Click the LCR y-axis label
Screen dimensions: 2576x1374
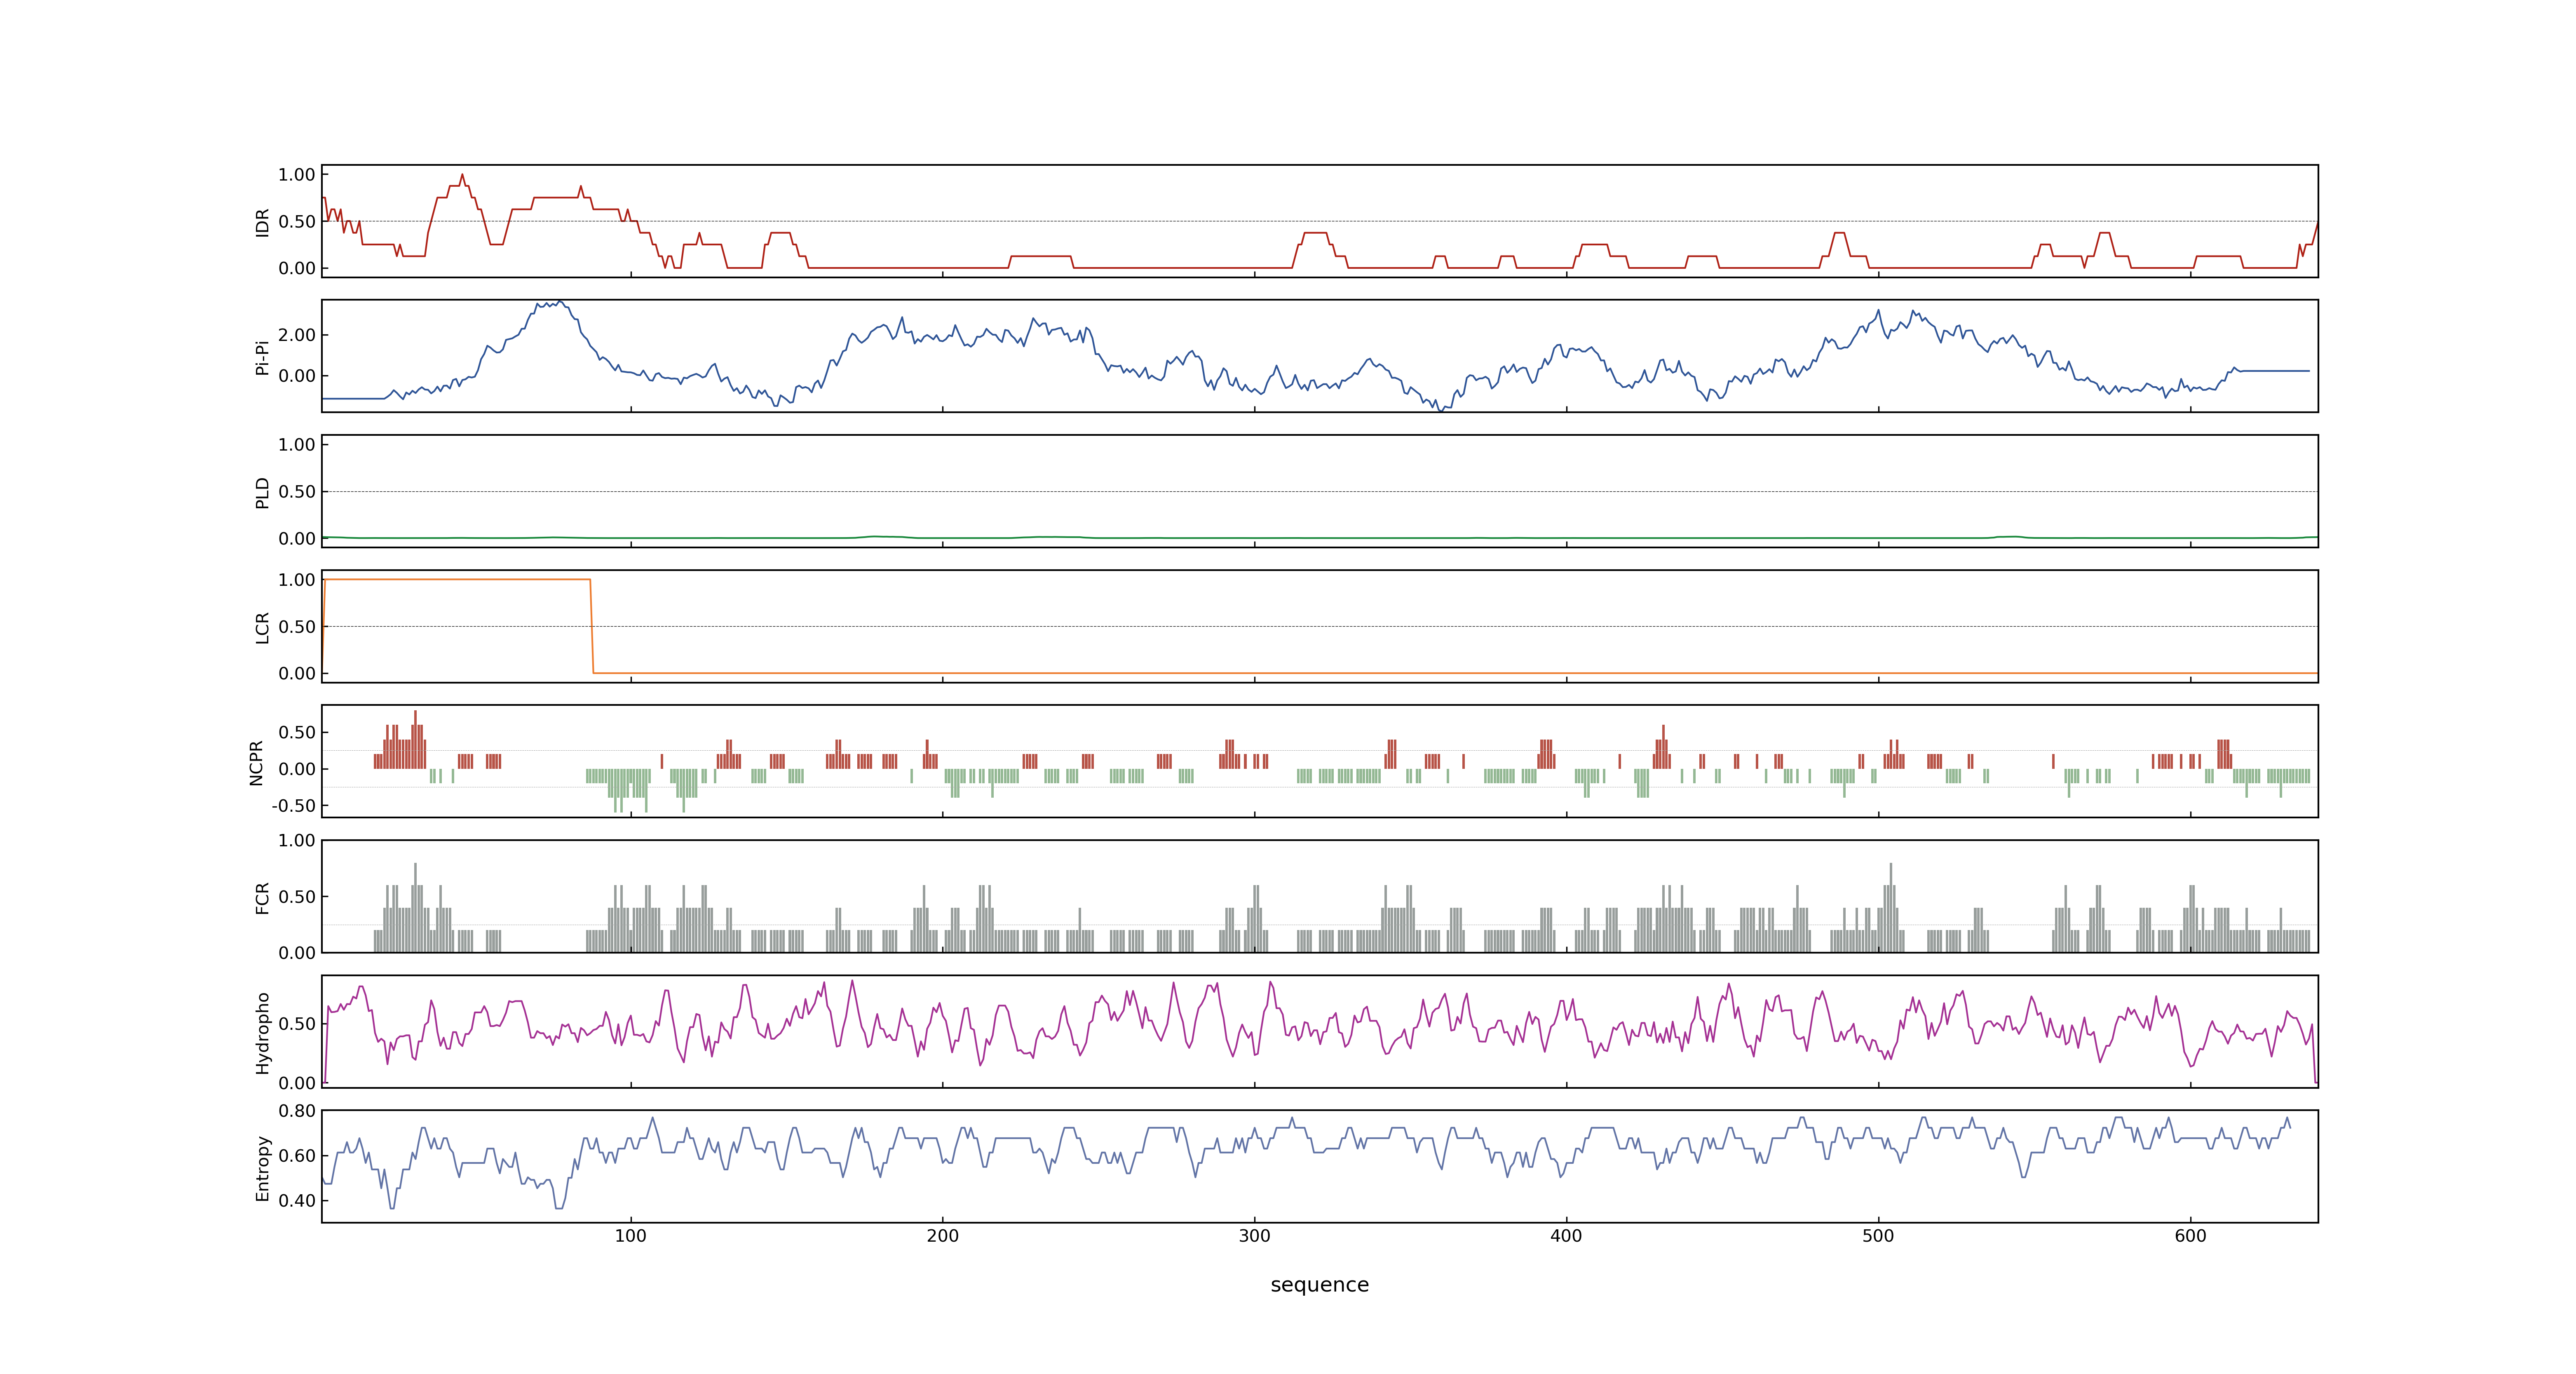(x=263, y=627)
